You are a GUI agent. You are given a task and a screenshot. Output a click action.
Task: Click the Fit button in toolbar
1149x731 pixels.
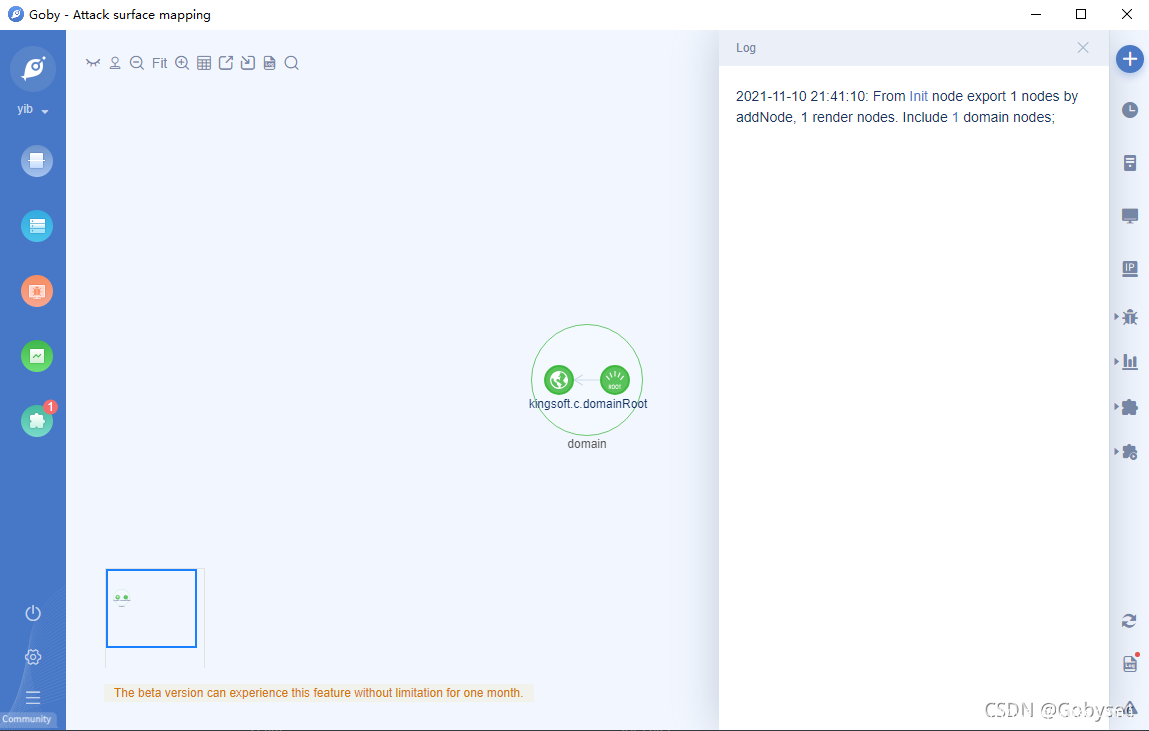click(x=160, y=63)
